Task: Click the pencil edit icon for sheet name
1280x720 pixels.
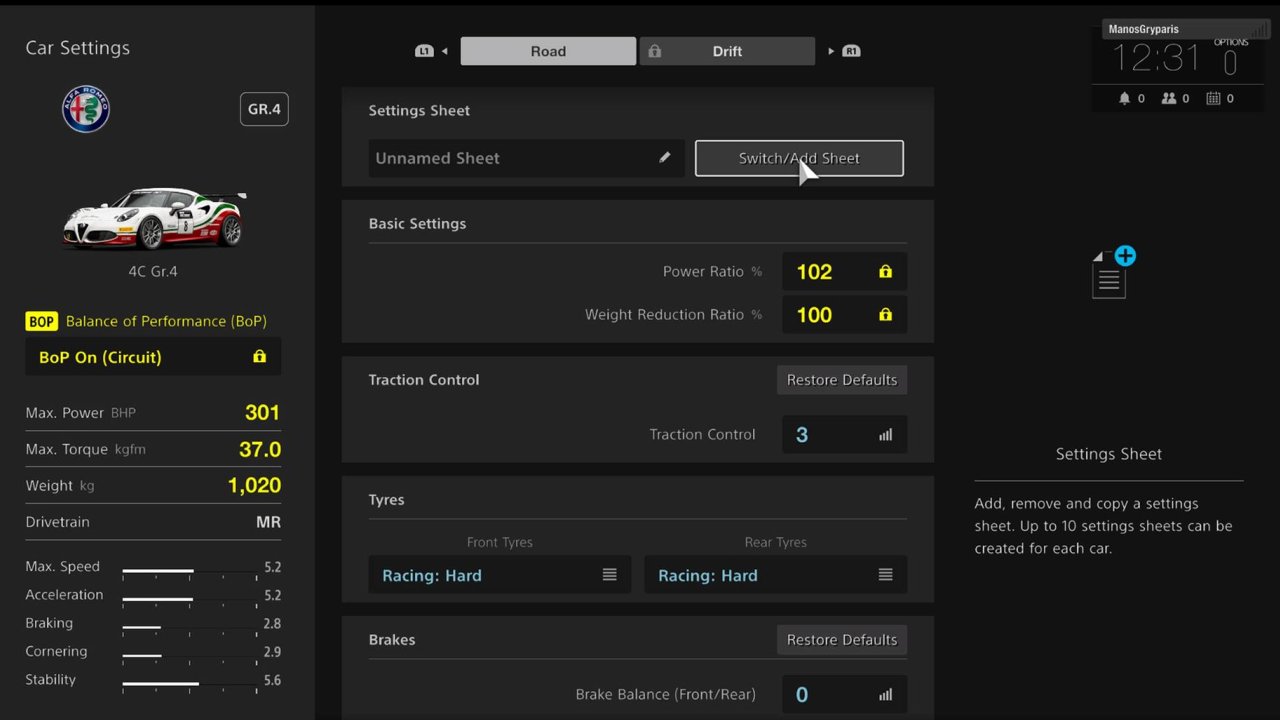Action: [x=665, y=157]
